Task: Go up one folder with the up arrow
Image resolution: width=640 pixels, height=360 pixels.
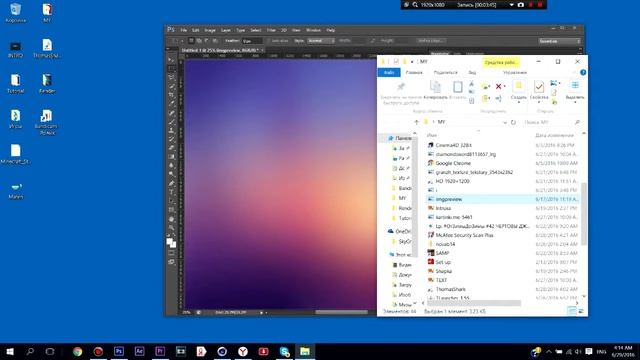Action: tap(416, 122)
